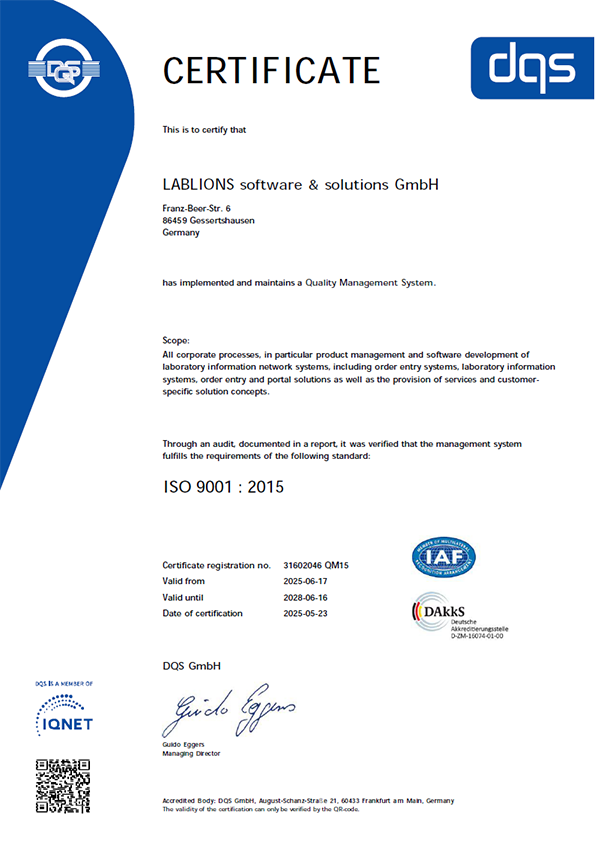Click Guido Eggers handwritten signature
The height and width of the screenshot is (842, 595).
229,710
